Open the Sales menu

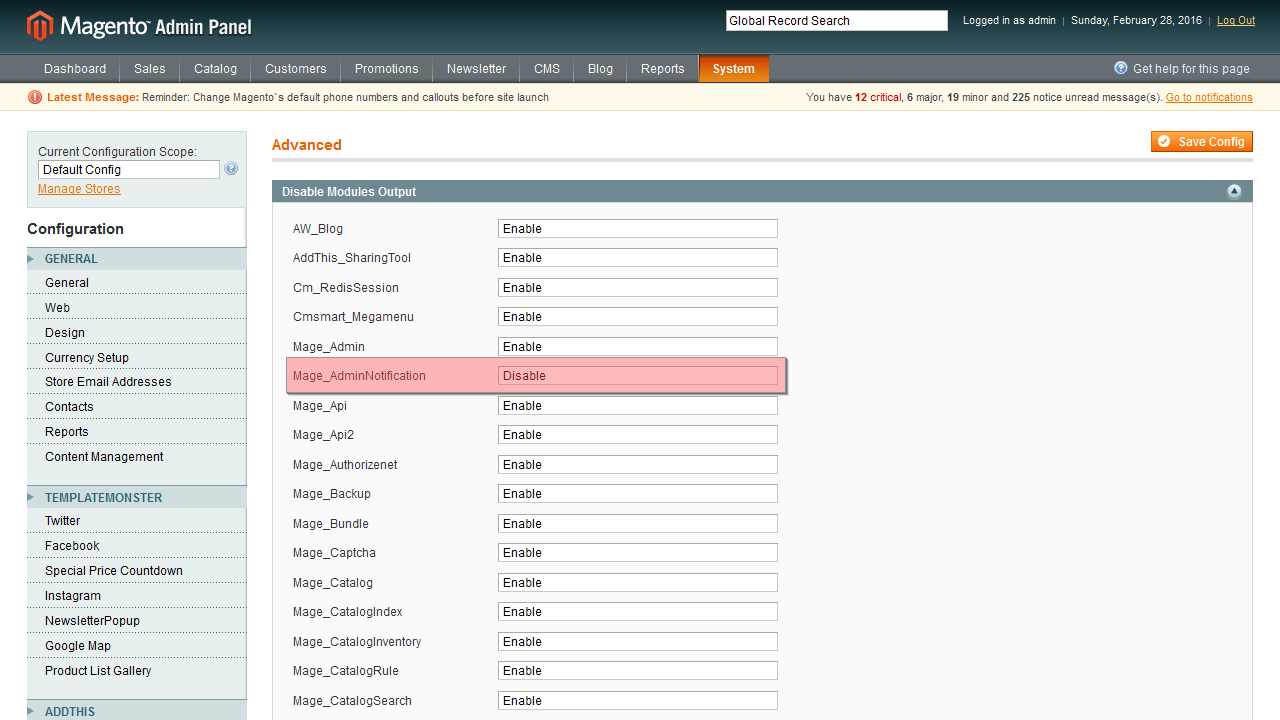(150, 69)
